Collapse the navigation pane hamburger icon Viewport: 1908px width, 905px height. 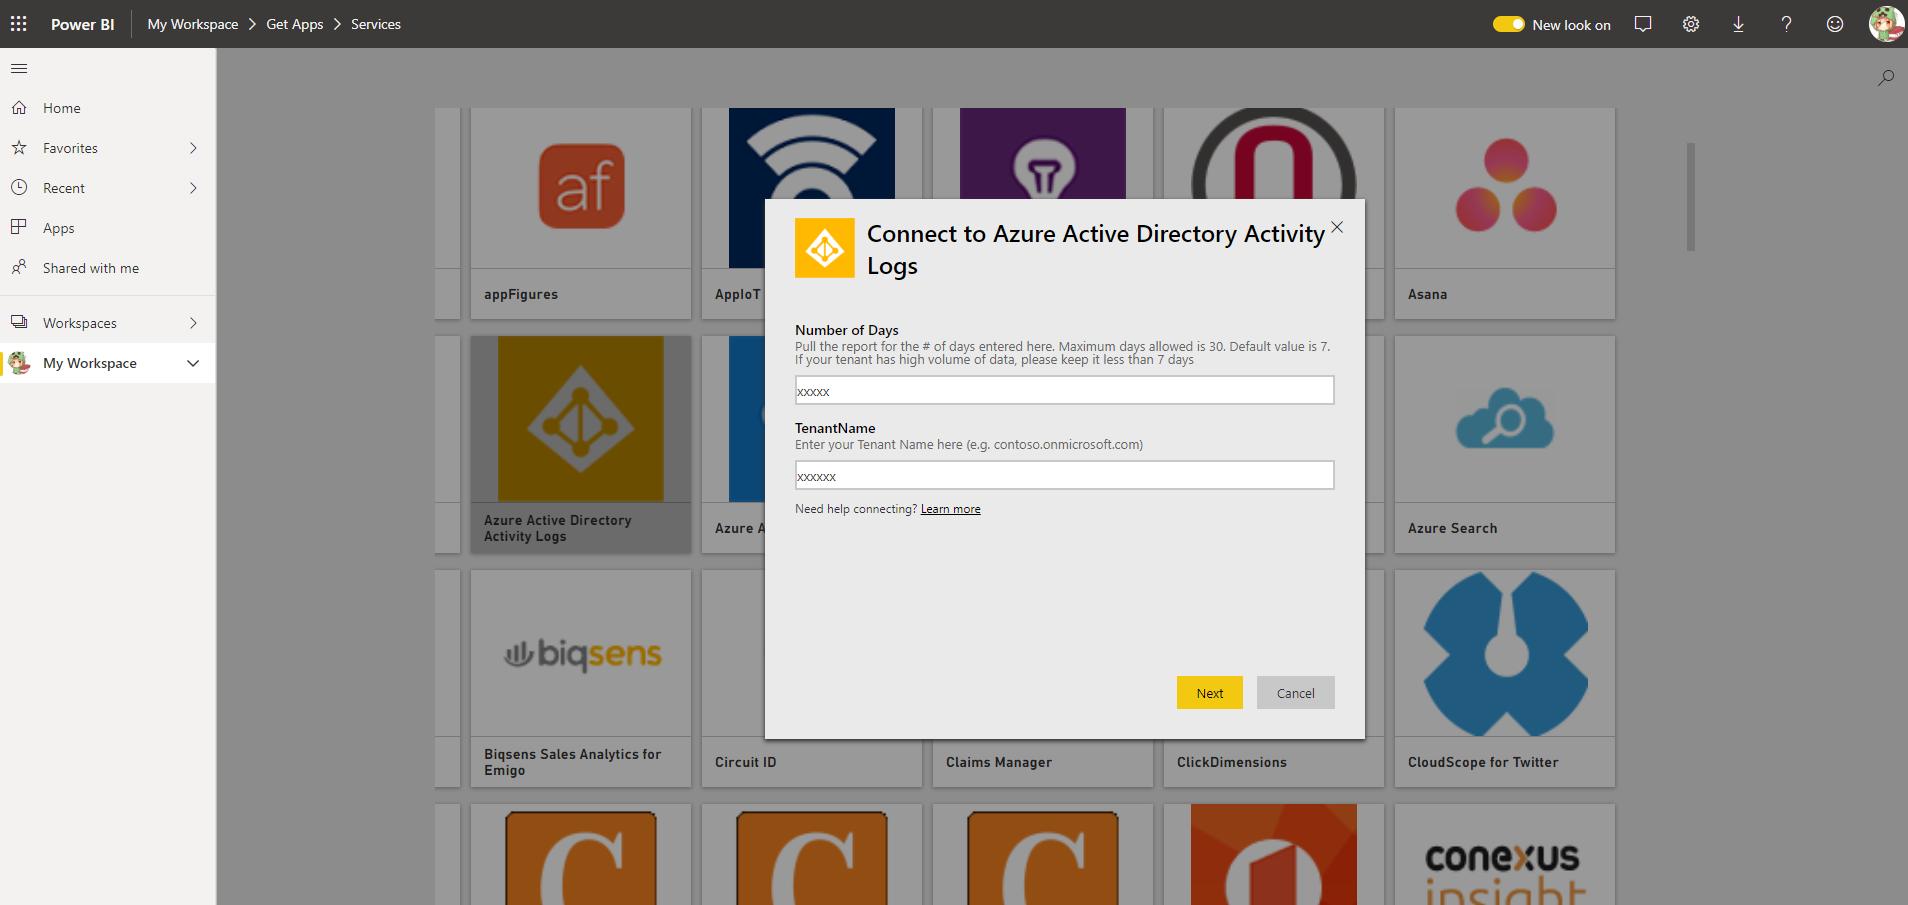click(x=19, y=69)
